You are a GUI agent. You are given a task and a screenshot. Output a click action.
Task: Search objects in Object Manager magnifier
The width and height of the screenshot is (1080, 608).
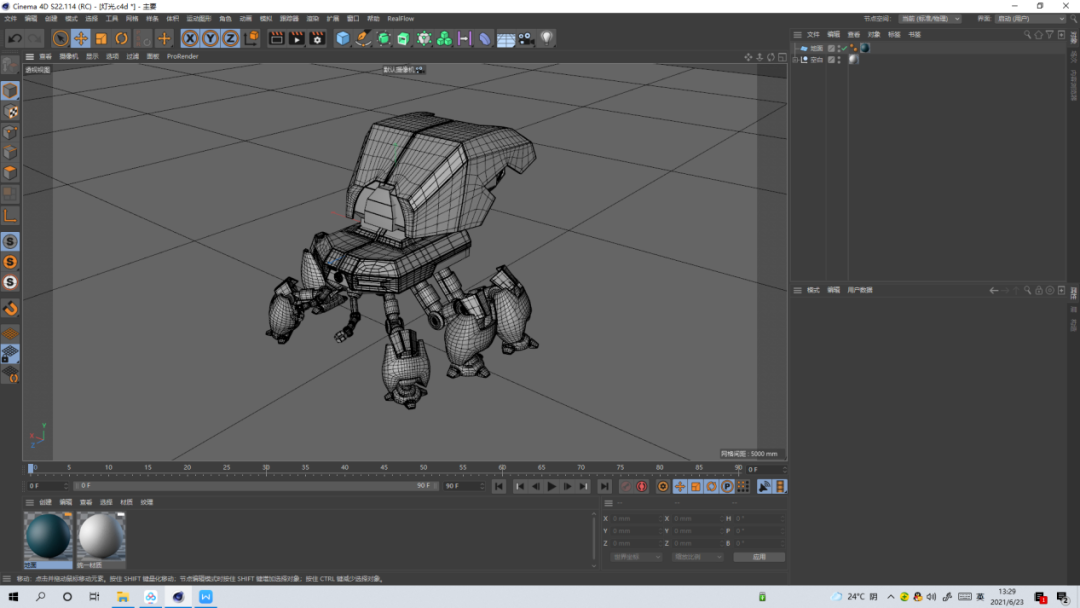(1027, 34)
